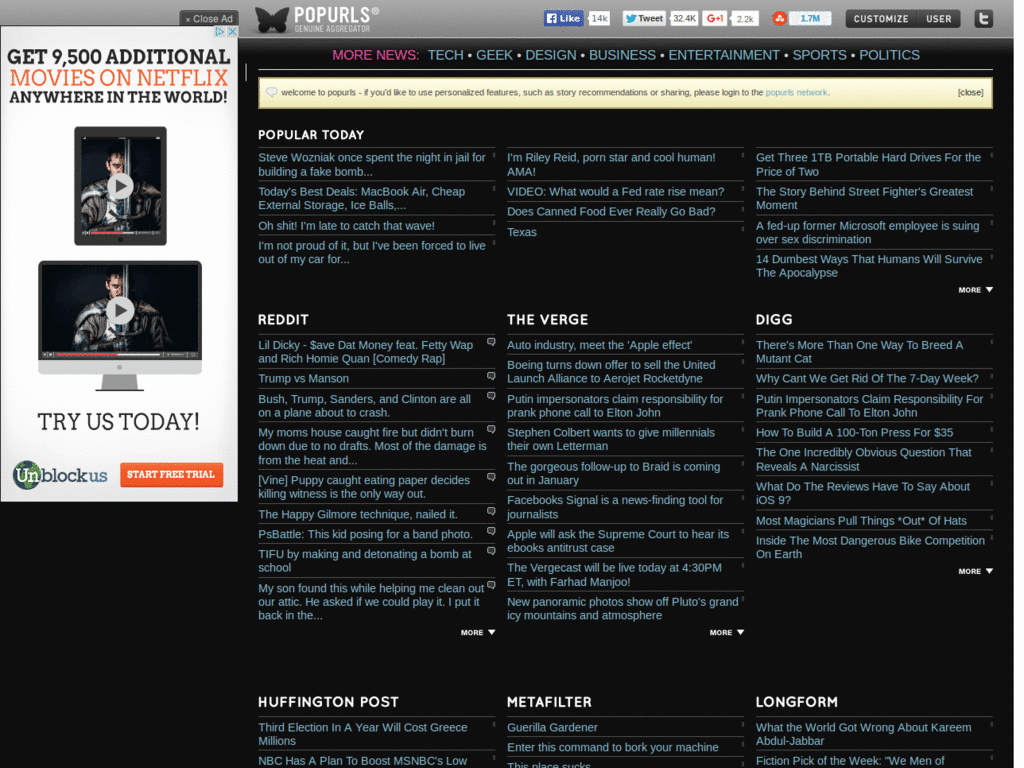Open the GEEK news category
Screen dimensions: 1024x768
pyautogui.click(x=494, y=56)
